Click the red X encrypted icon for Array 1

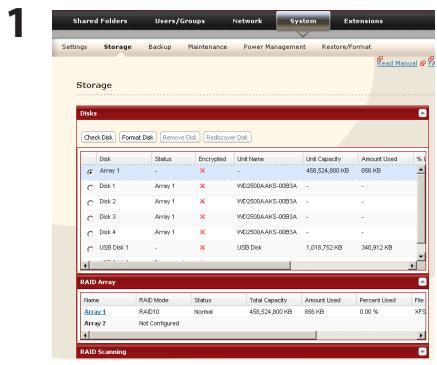(202, 171)
